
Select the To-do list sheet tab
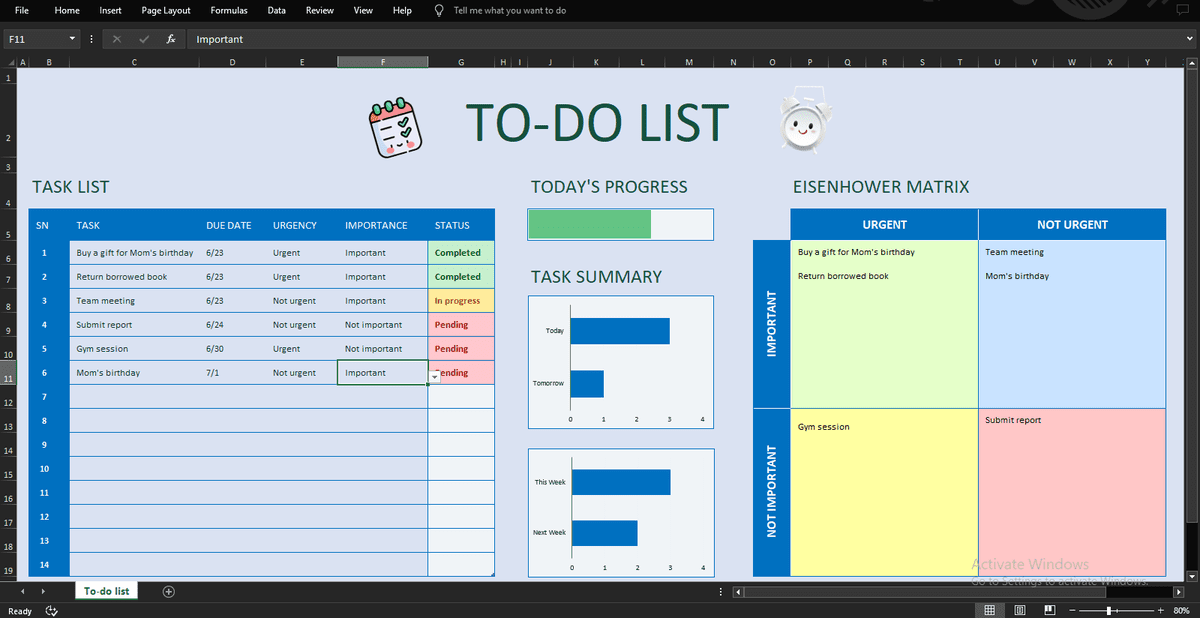[x=105, y=591]
